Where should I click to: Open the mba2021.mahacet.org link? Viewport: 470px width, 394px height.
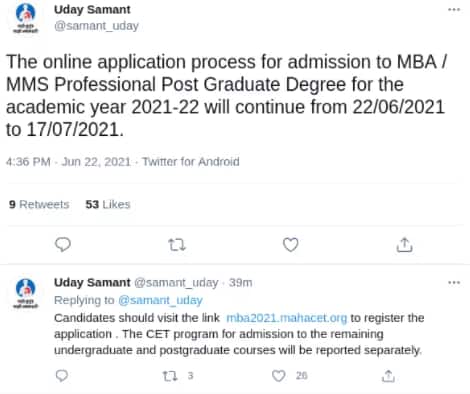287,318
